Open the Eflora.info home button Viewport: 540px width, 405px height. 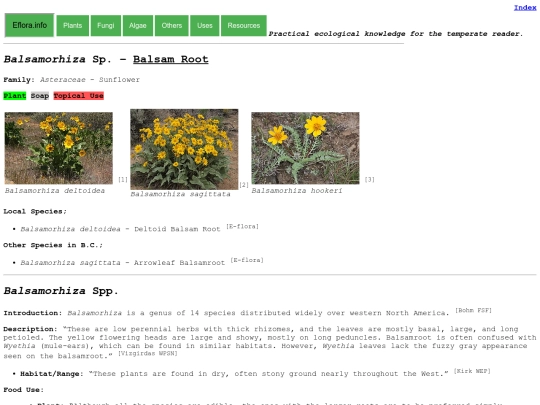coord(29,25)
